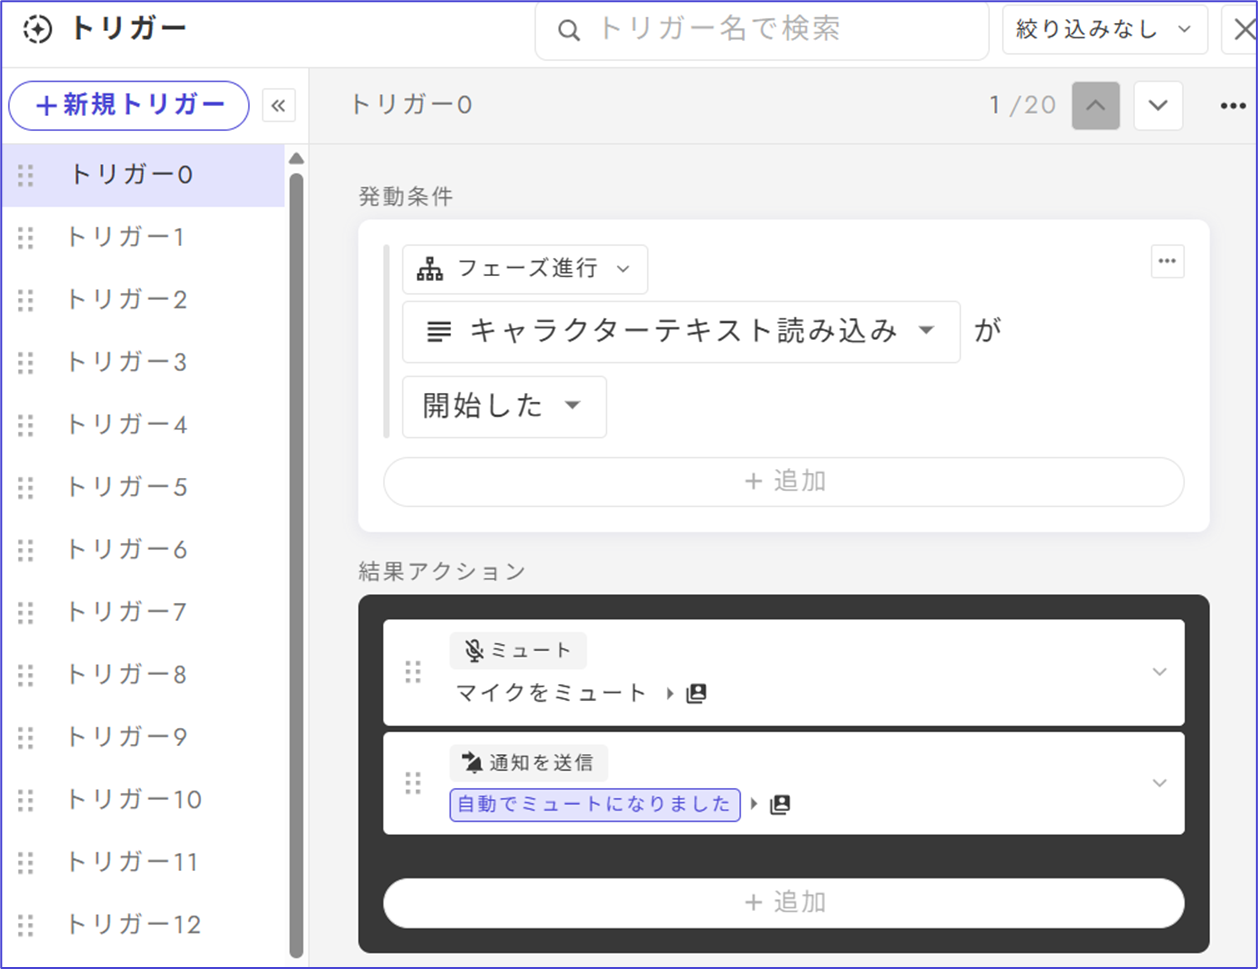1258x969 pixels.
Task: Click the library icon after 自動でミュートになりました
Action: click(780, 804)
